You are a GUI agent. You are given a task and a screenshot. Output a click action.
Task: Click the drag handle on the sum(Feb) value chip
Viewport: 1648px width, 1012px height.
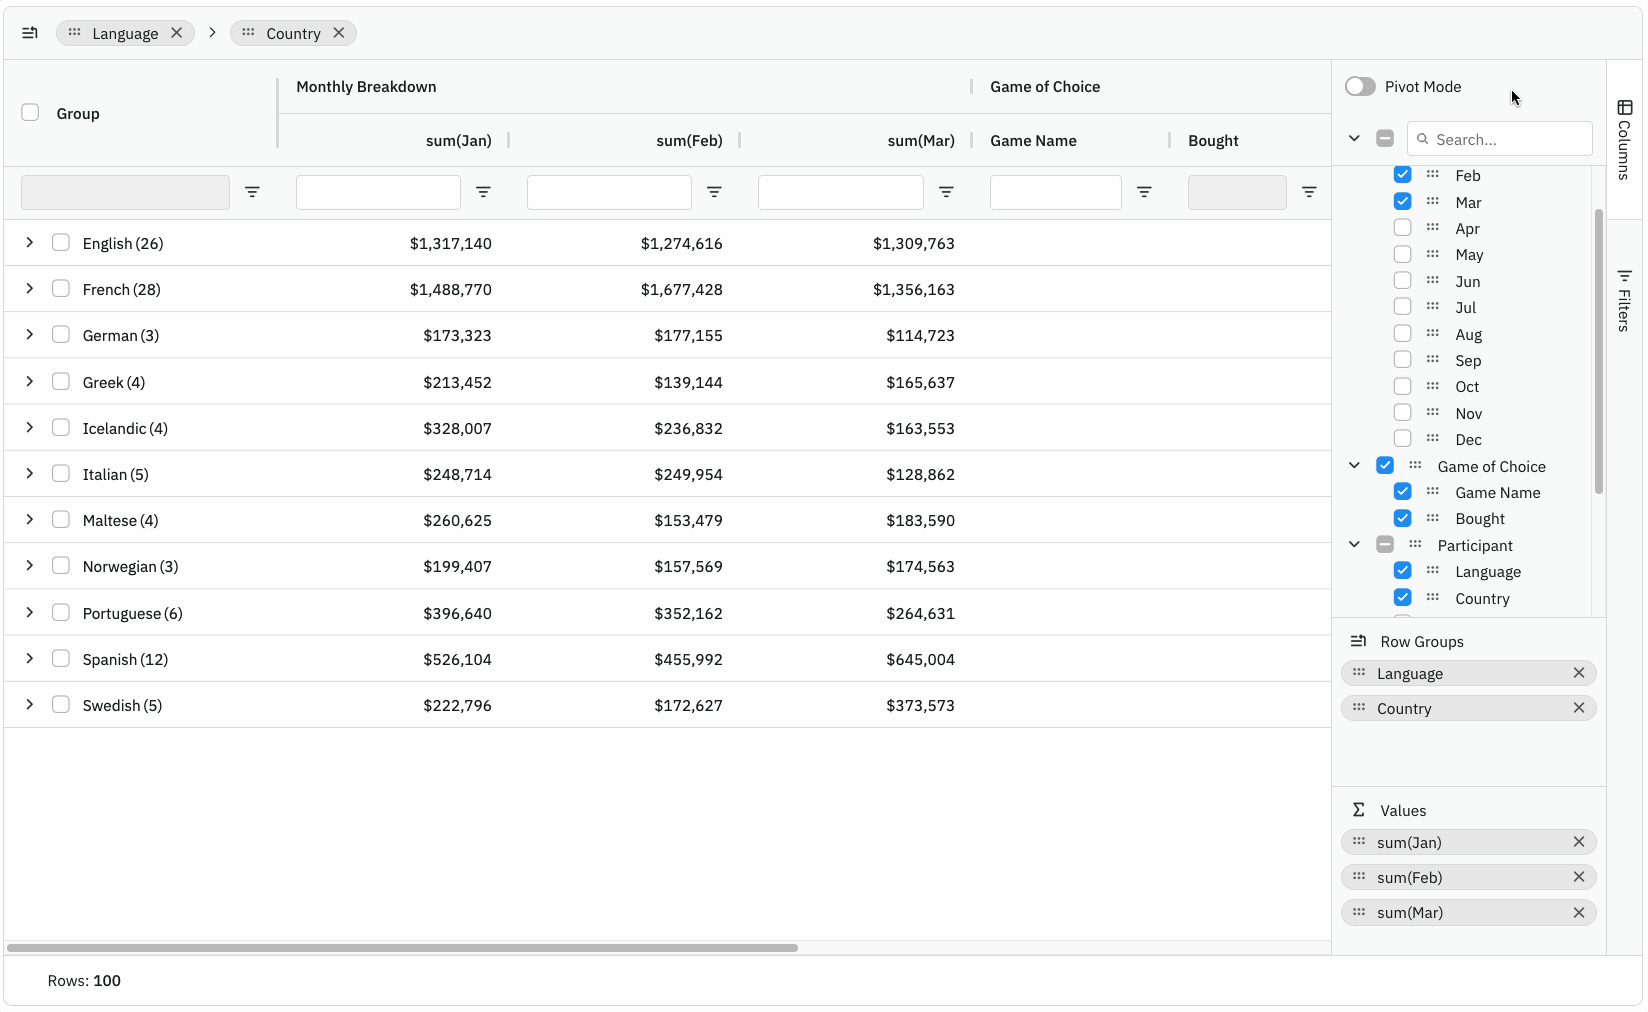coord(1359,877)
